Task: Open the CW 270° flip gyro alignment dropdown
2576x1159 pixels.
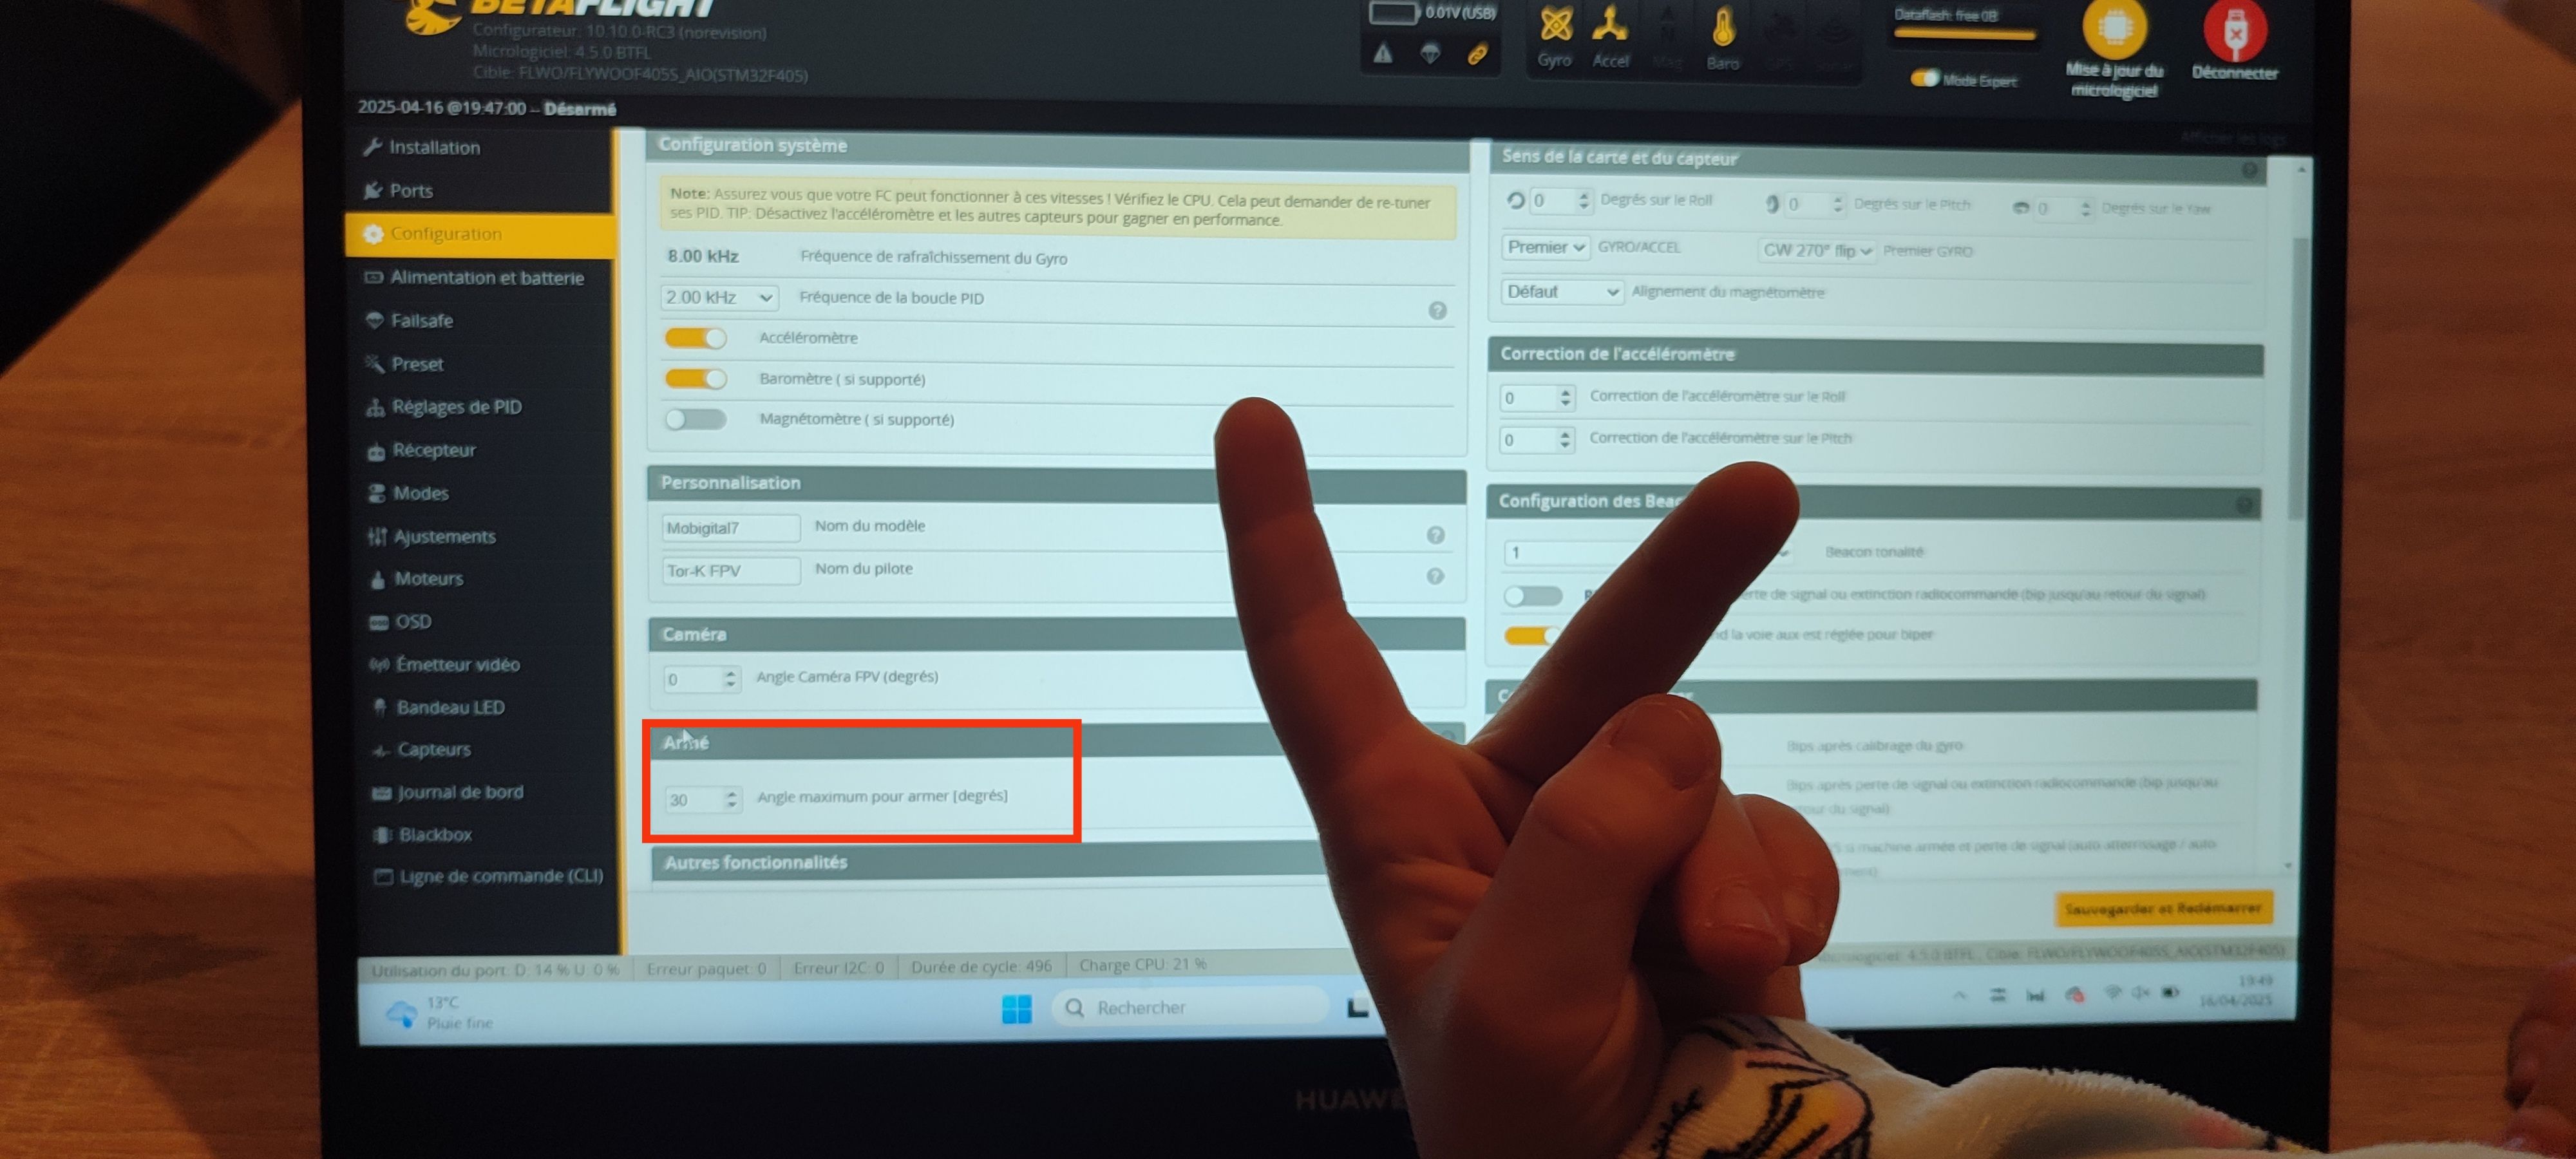Action: click(x=1816, y=251)
